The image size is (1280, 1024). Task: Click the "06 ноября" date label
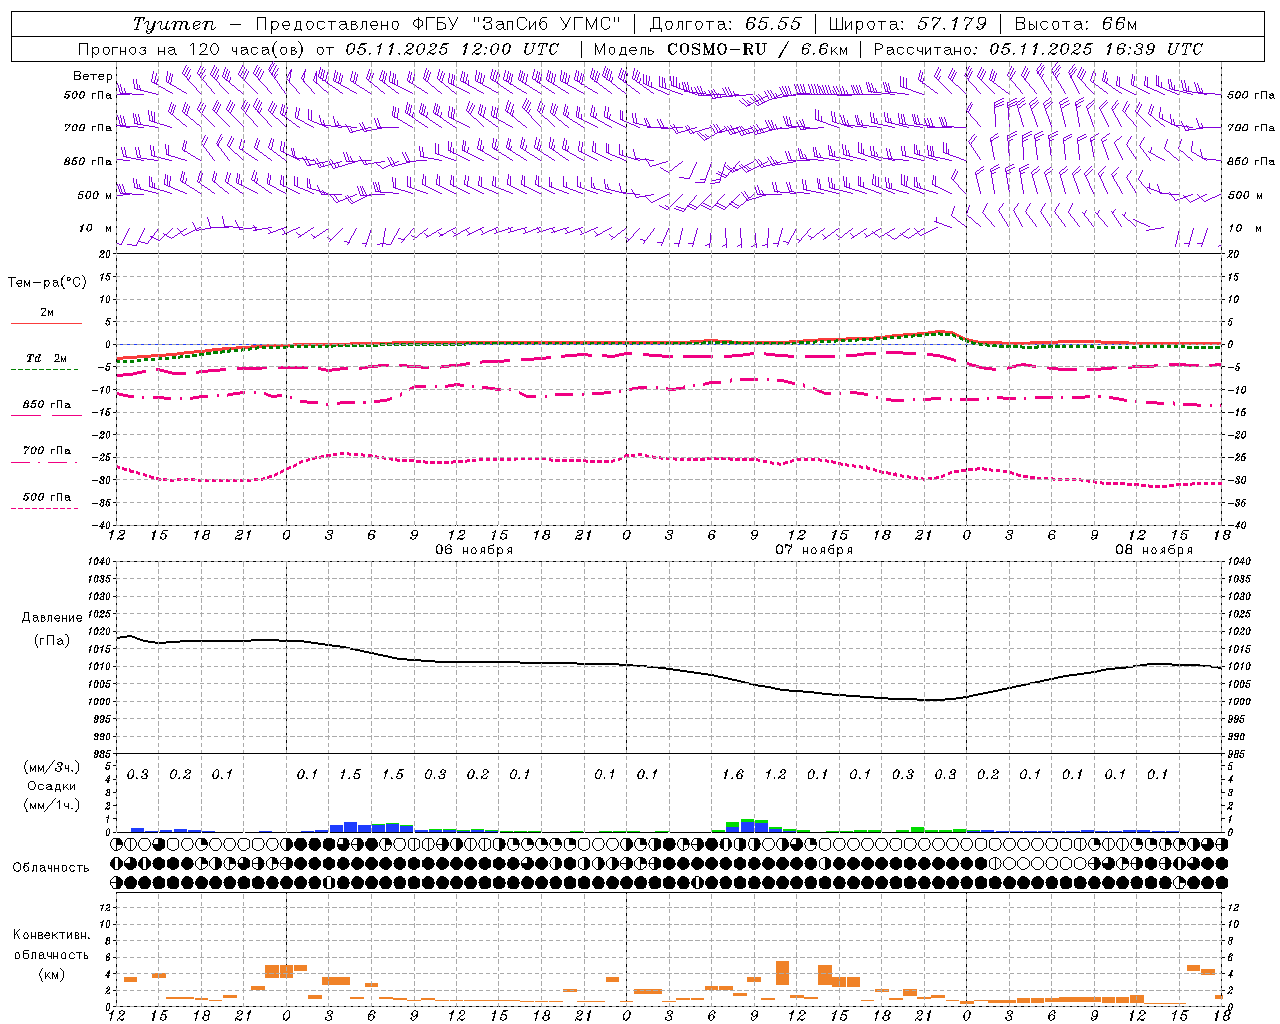(x=473, y=550)
